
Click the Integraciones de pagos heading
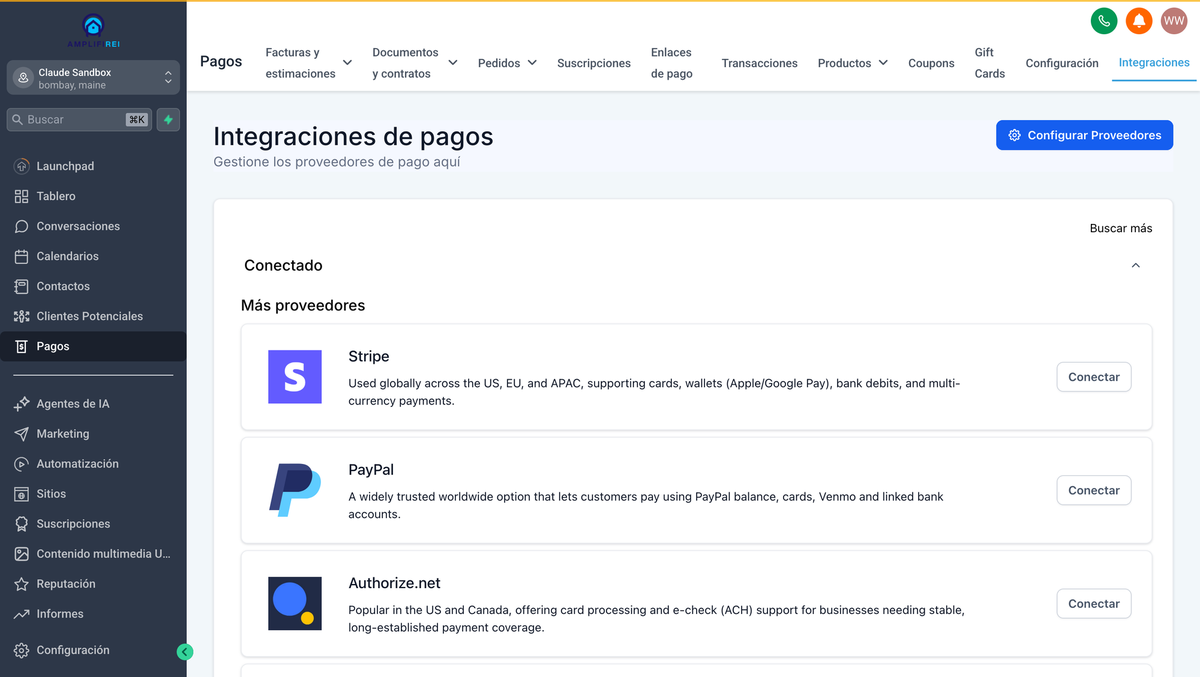coord(353,136)
